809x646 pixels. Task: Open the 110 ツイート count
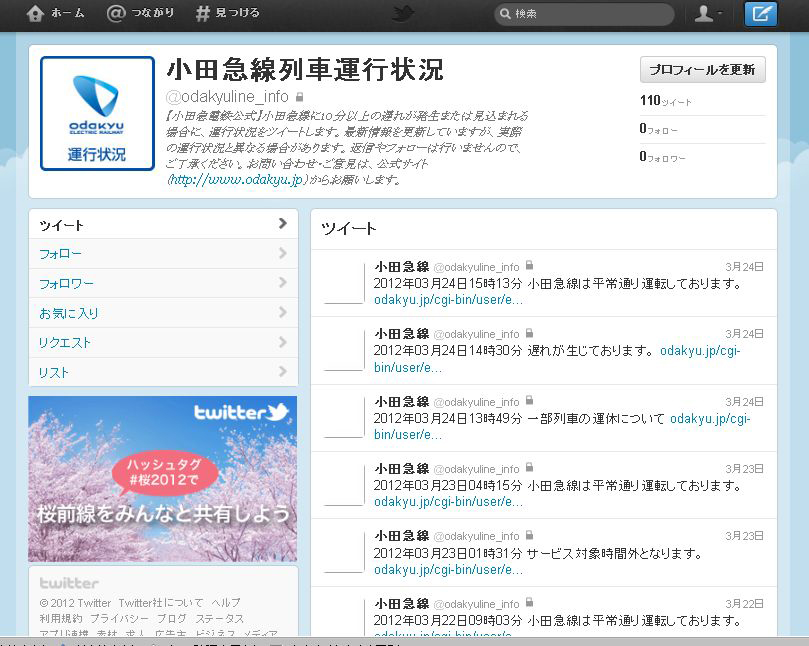(665, 101)
